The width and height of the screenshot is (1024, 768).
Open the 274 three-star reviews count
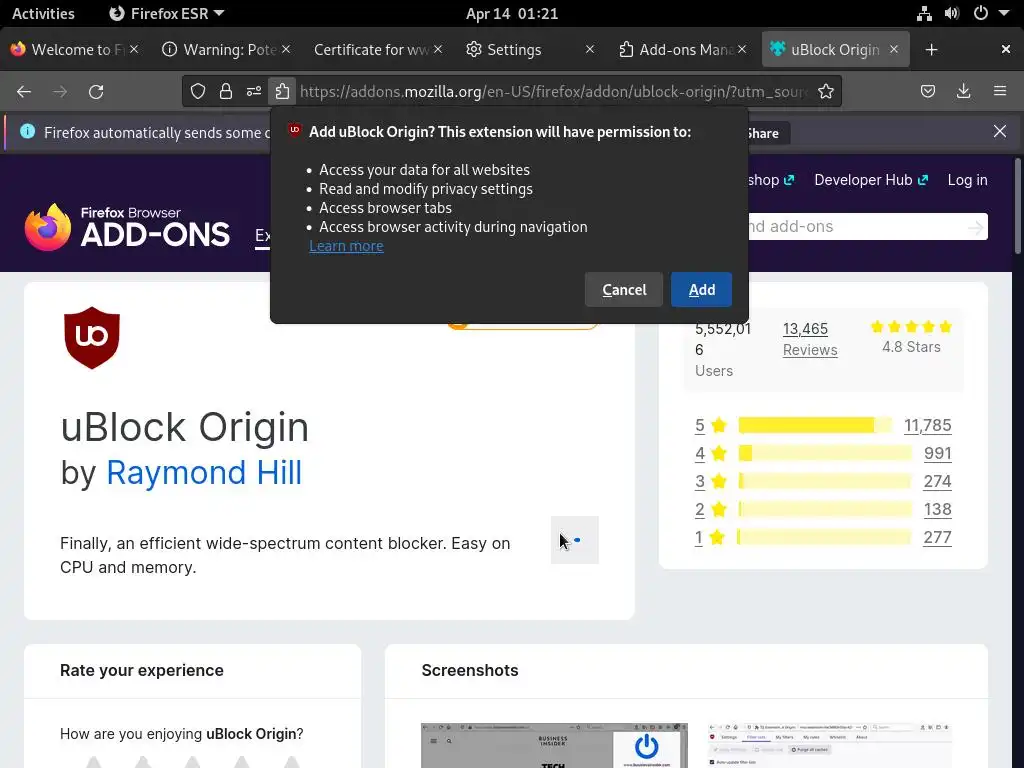(937, 481)
